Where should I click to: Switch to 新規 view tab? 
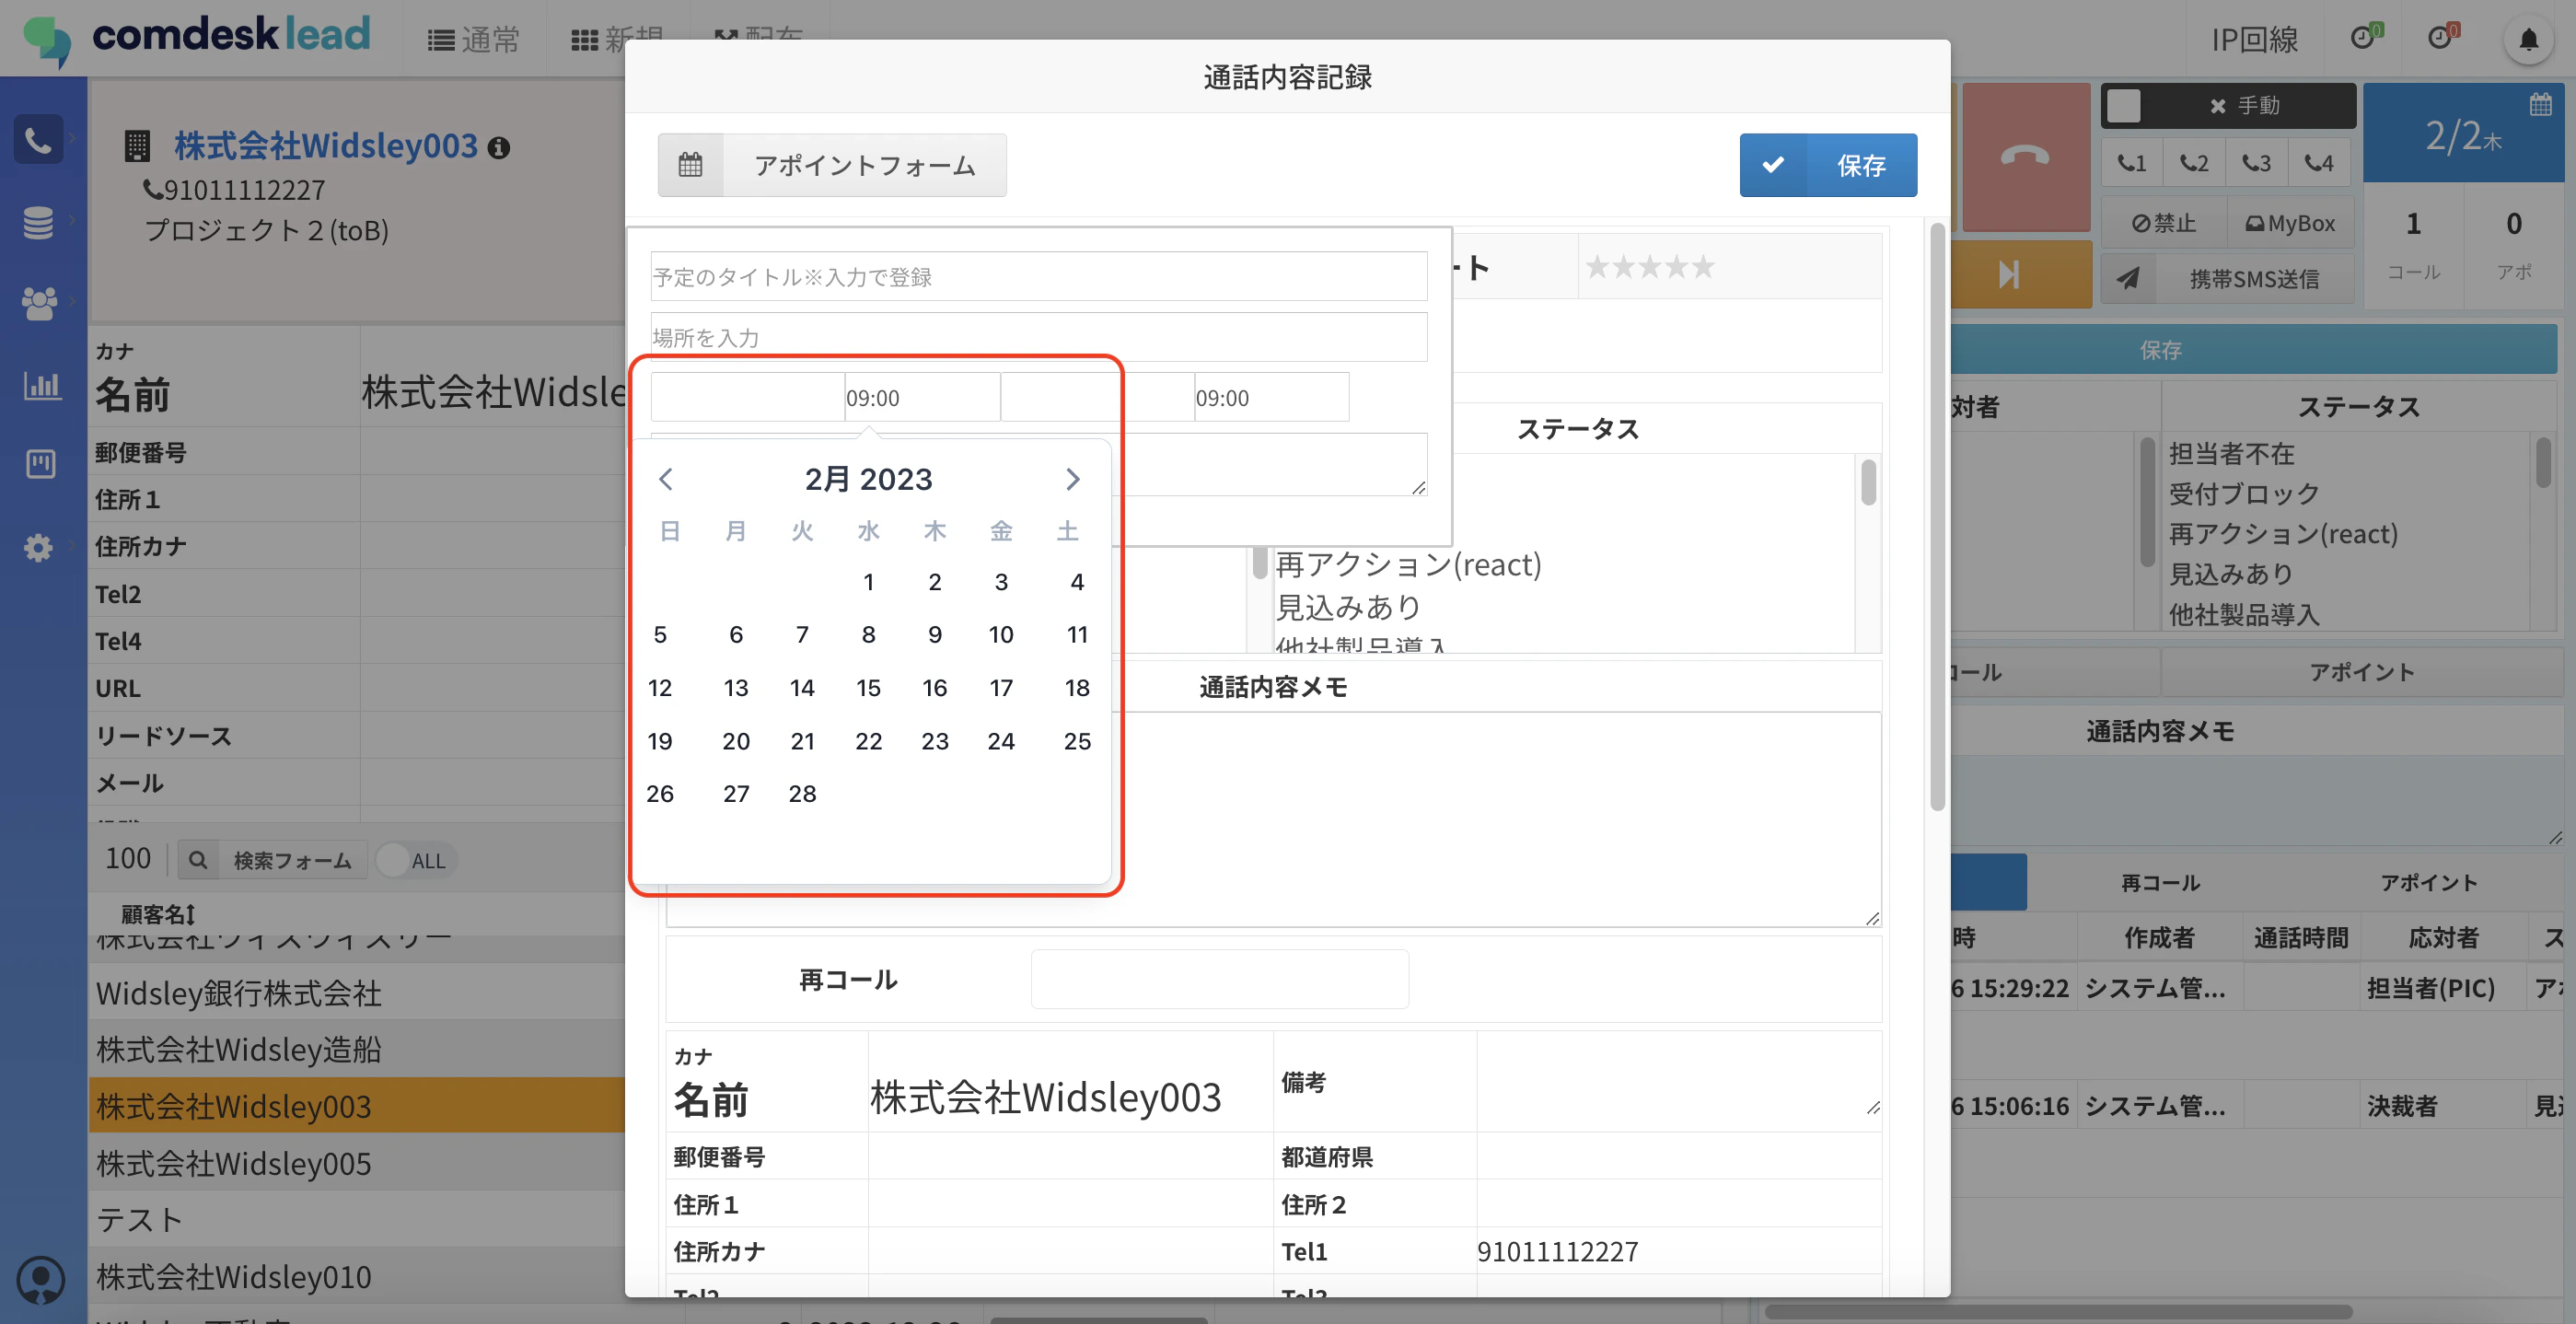pos(618,39)
